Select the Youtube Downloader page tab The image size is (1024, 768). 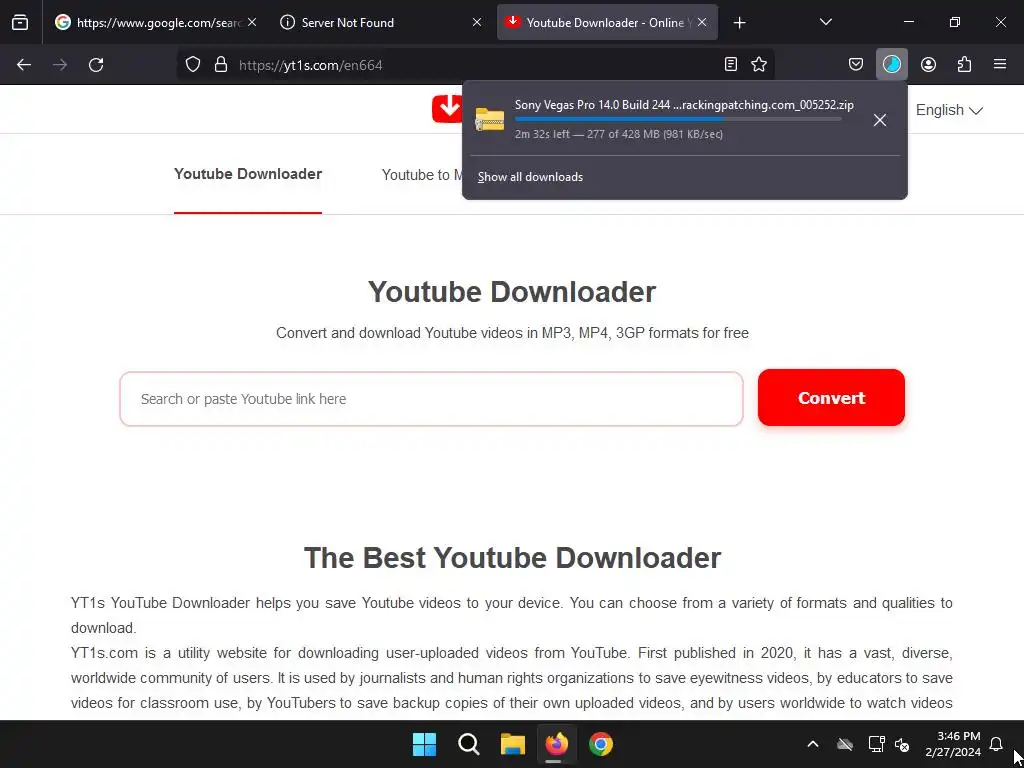[248, 174]
